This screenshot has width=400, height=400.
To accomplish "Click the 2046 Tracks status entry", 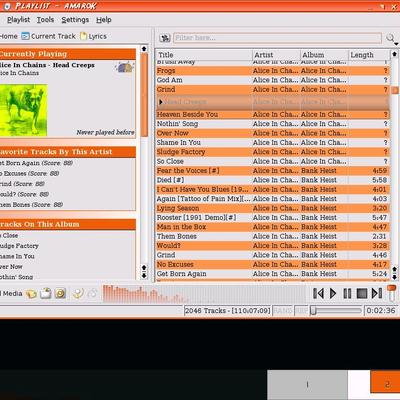I will (x=227, y=311).
